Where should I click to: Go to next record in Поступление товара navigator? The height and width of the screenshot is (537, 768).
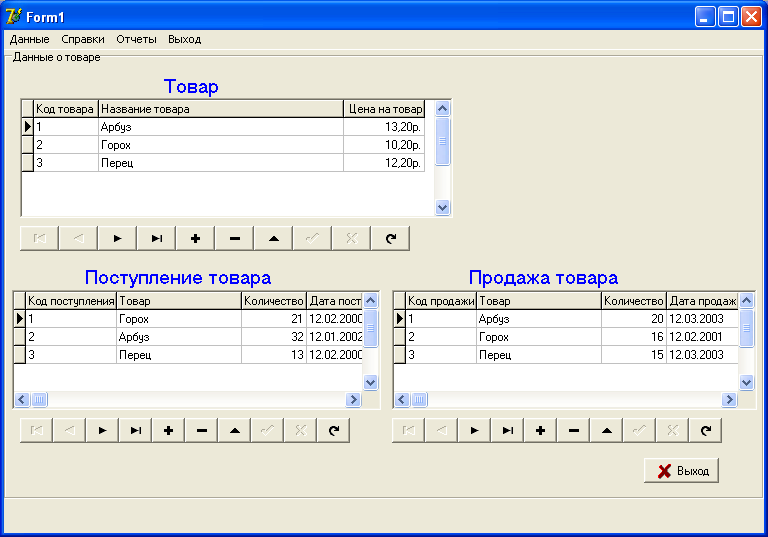[x=102, y=431]
